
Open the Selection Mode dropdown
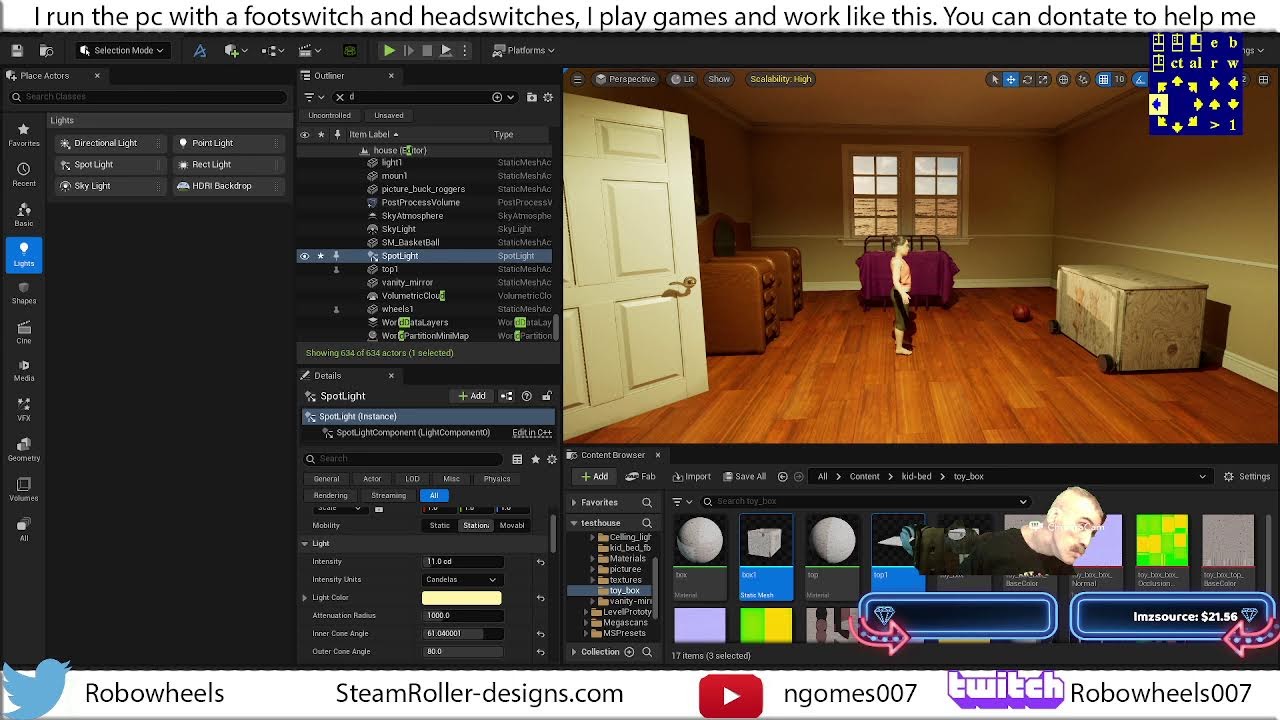point(121,50)
